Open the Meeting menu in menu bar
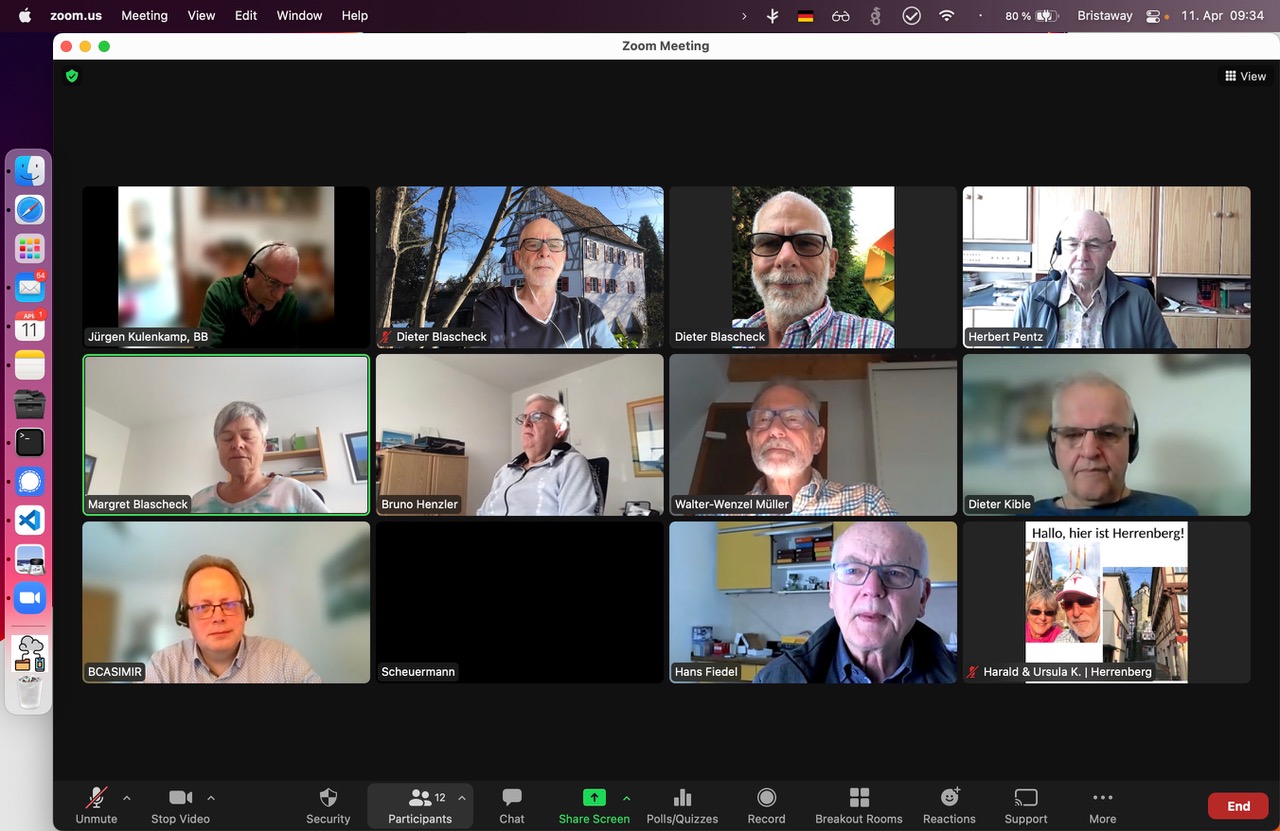 point(144,16)
